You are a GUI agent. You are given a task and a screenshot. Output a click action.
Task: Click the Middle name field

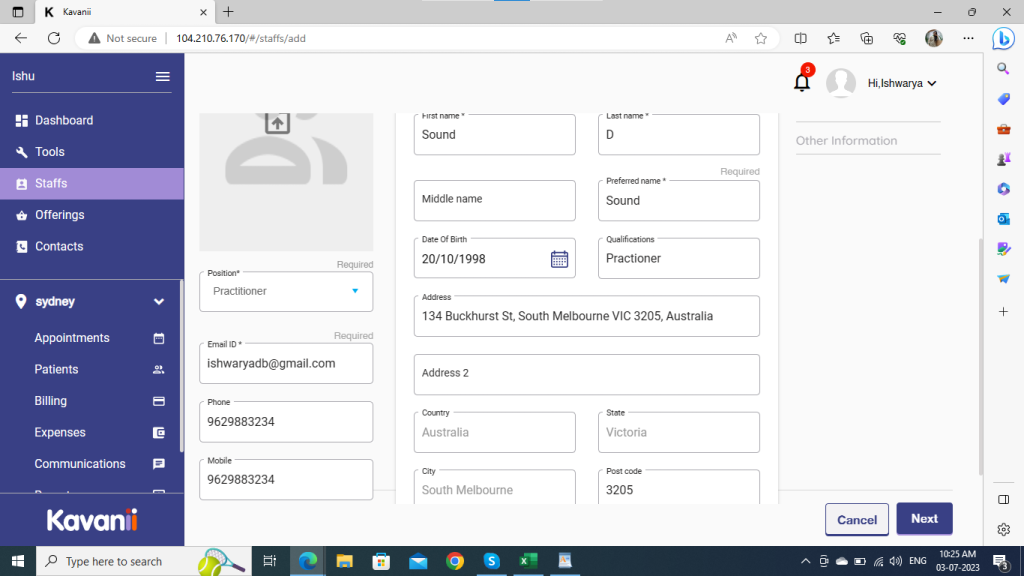494,200
